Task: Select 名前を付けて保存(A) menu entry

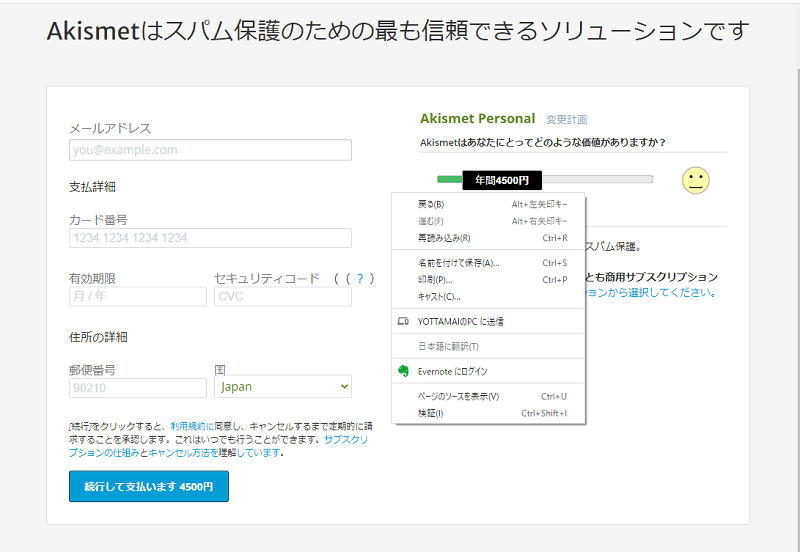Action: (458, 263)
